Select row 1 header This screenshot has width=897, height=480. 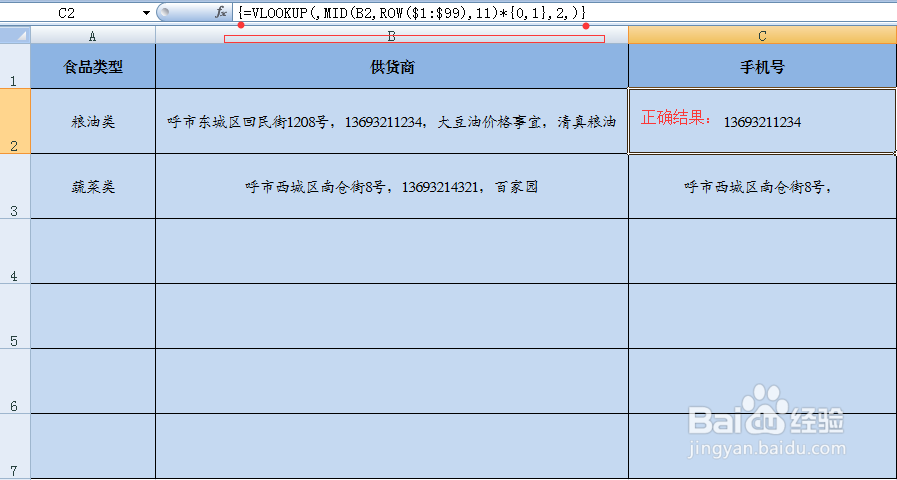tap(15, 66)
